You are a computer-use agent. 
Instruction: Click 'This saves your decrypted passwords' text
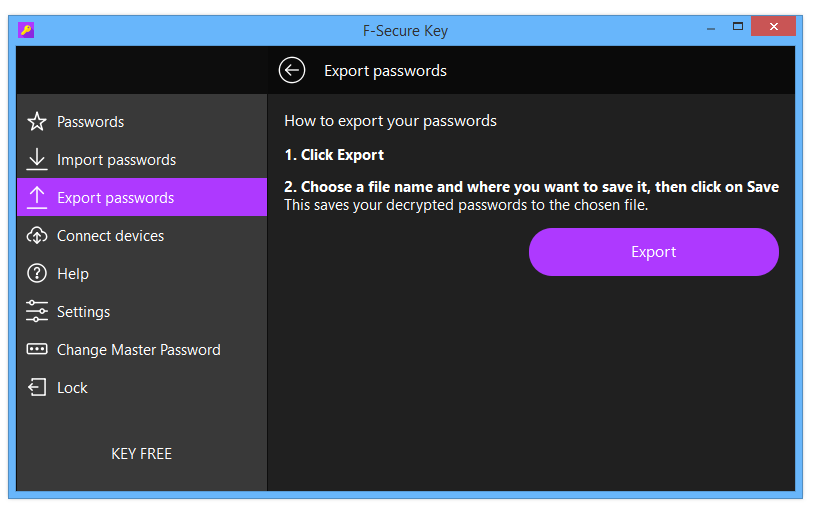point(466,205)
